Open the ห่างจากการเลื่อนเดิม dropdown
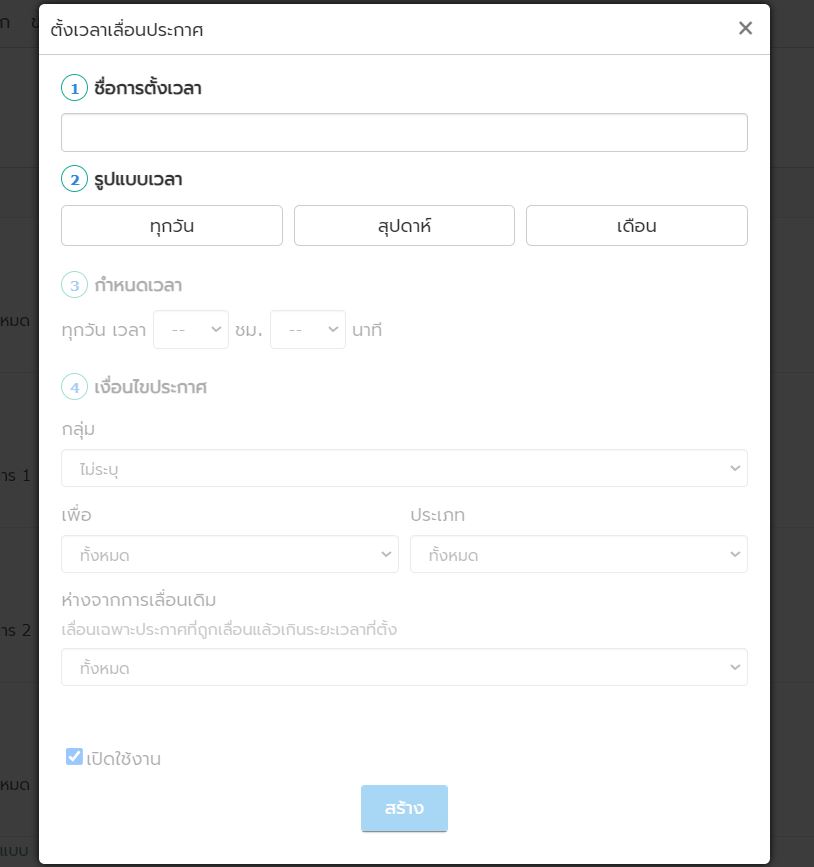814x867 pixels. point(404,667)
